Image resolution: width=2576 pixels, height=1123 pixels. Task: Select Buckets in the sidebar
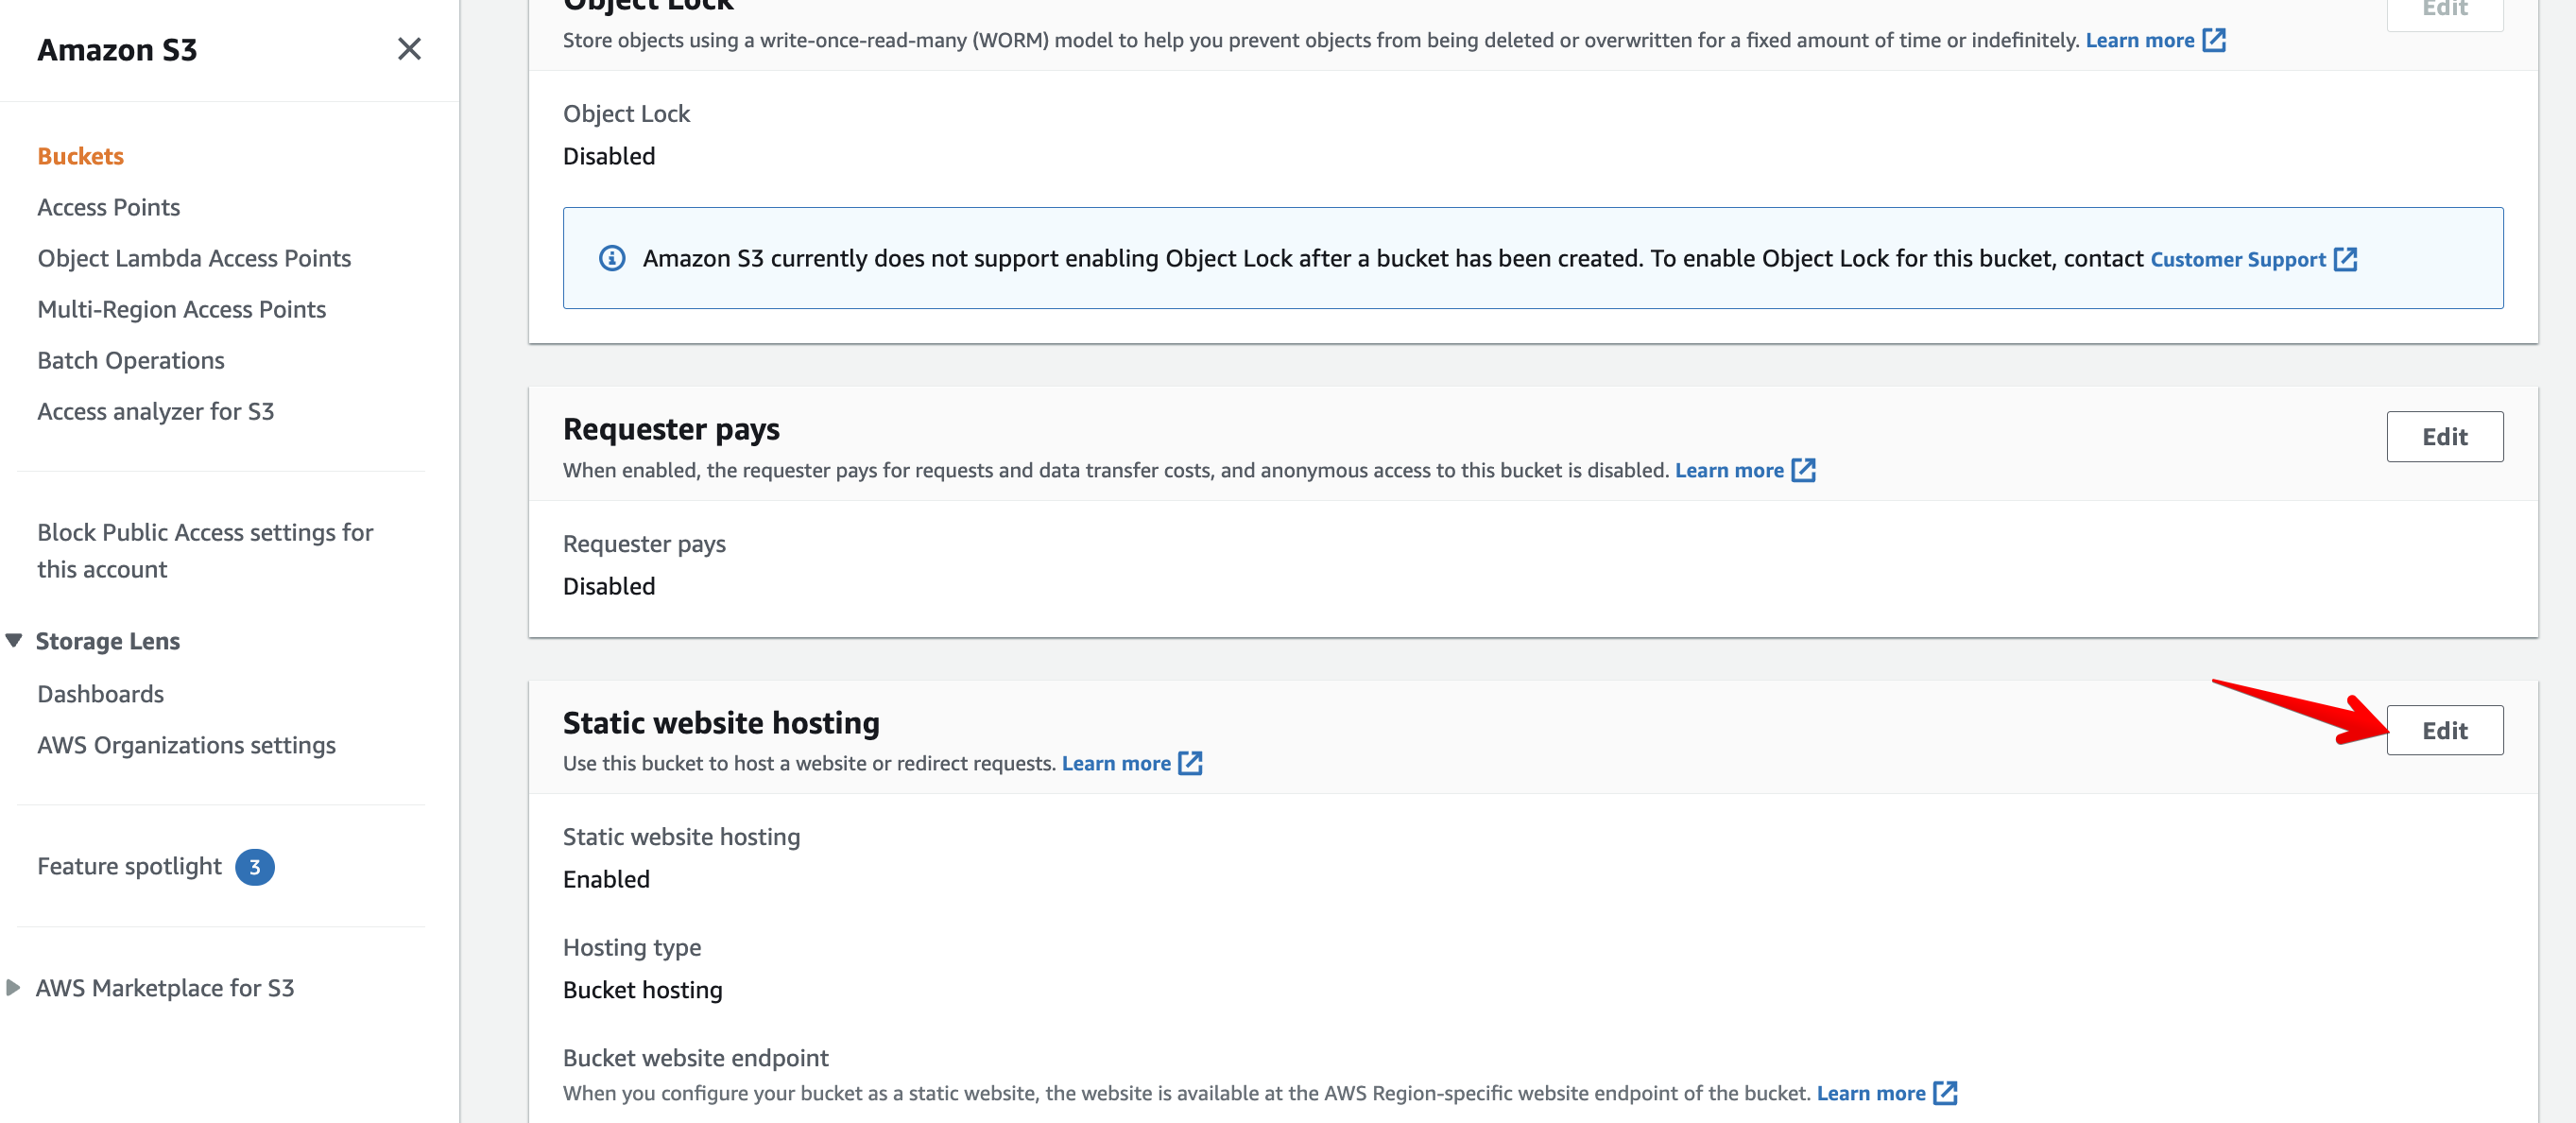(x=80, y=156)
